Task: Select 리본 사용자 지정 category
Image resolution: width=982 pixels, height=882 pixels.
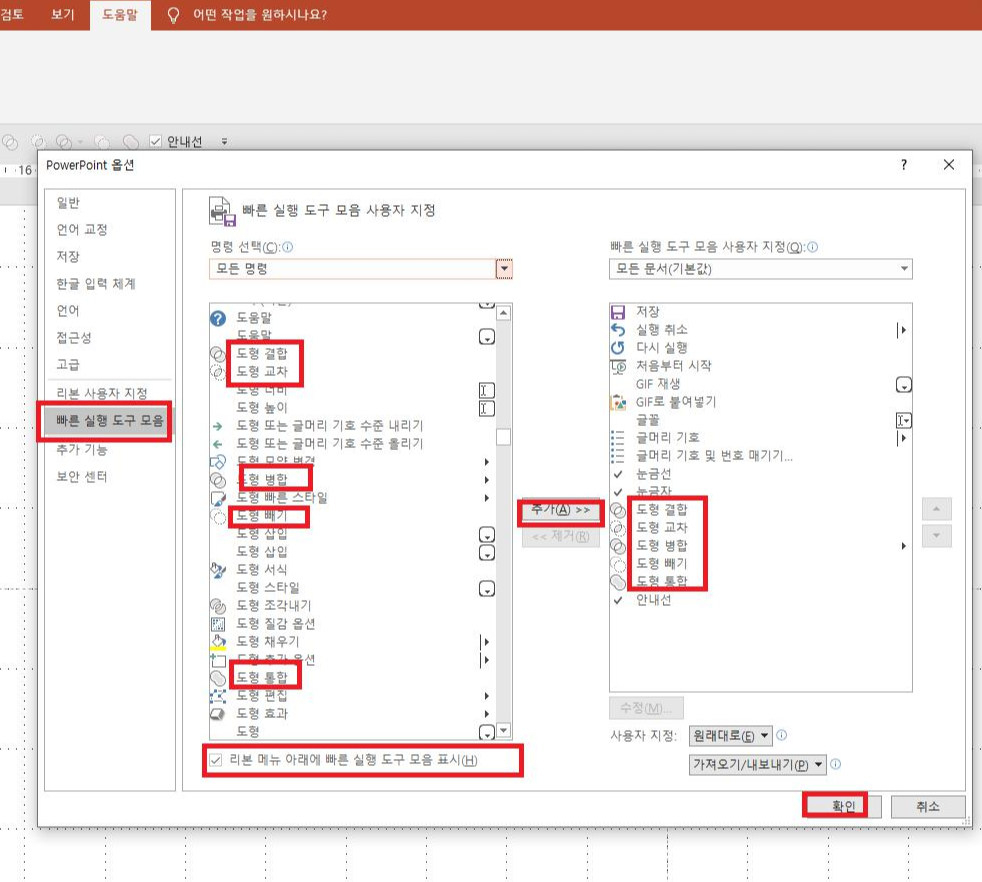Action: click(102, 393)
